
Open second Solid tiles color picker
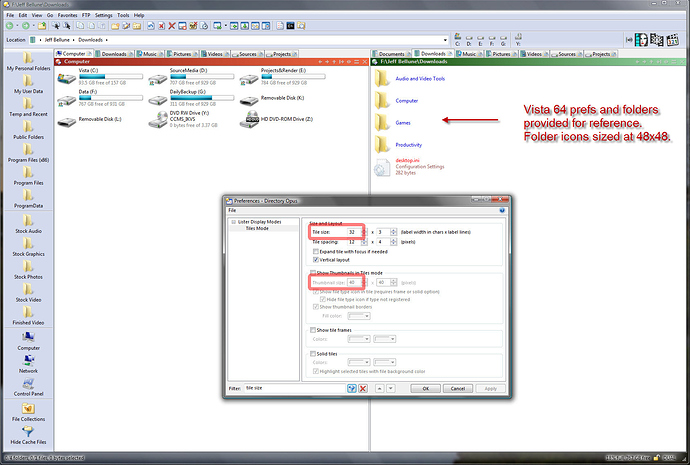(385, 362)
